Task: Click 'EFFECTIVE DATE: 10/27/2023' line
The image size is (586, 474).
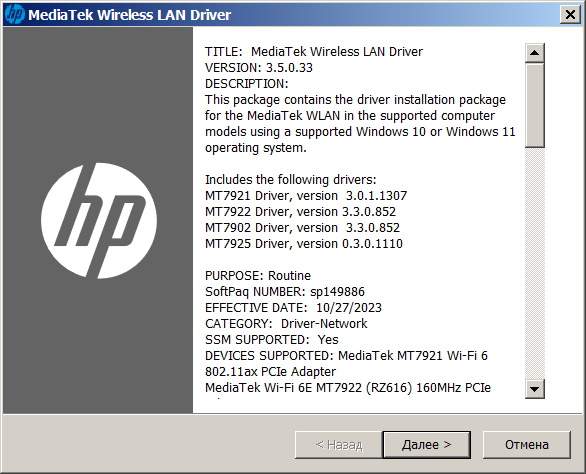Action: click(293, 308)
